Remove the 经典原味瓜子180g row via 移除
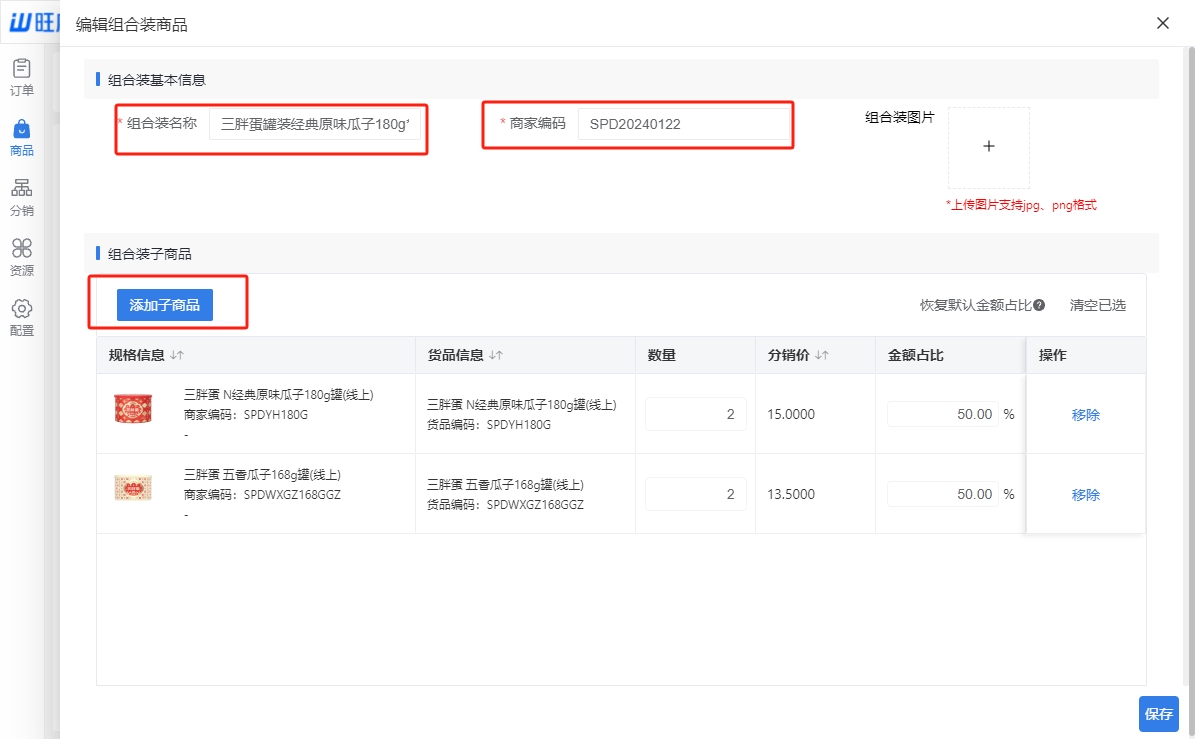 pyautogui.click(x=1085, y=414)
